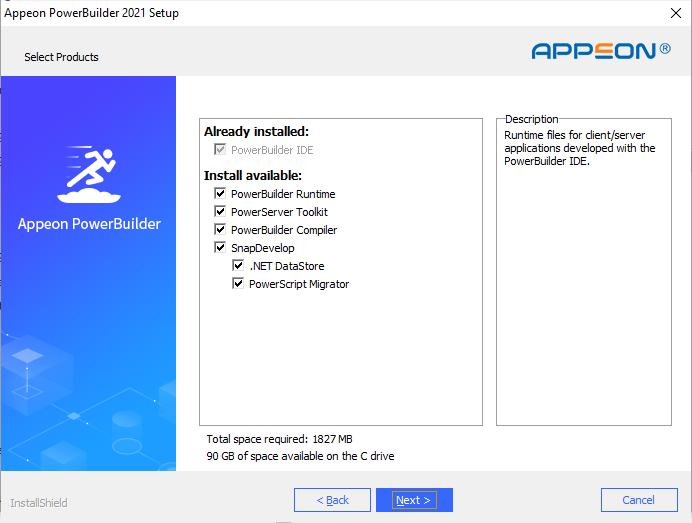This screenshot has height=523, width=692.
Task: Click the running figure PowerBuilder icon
Action: [88, 172]
